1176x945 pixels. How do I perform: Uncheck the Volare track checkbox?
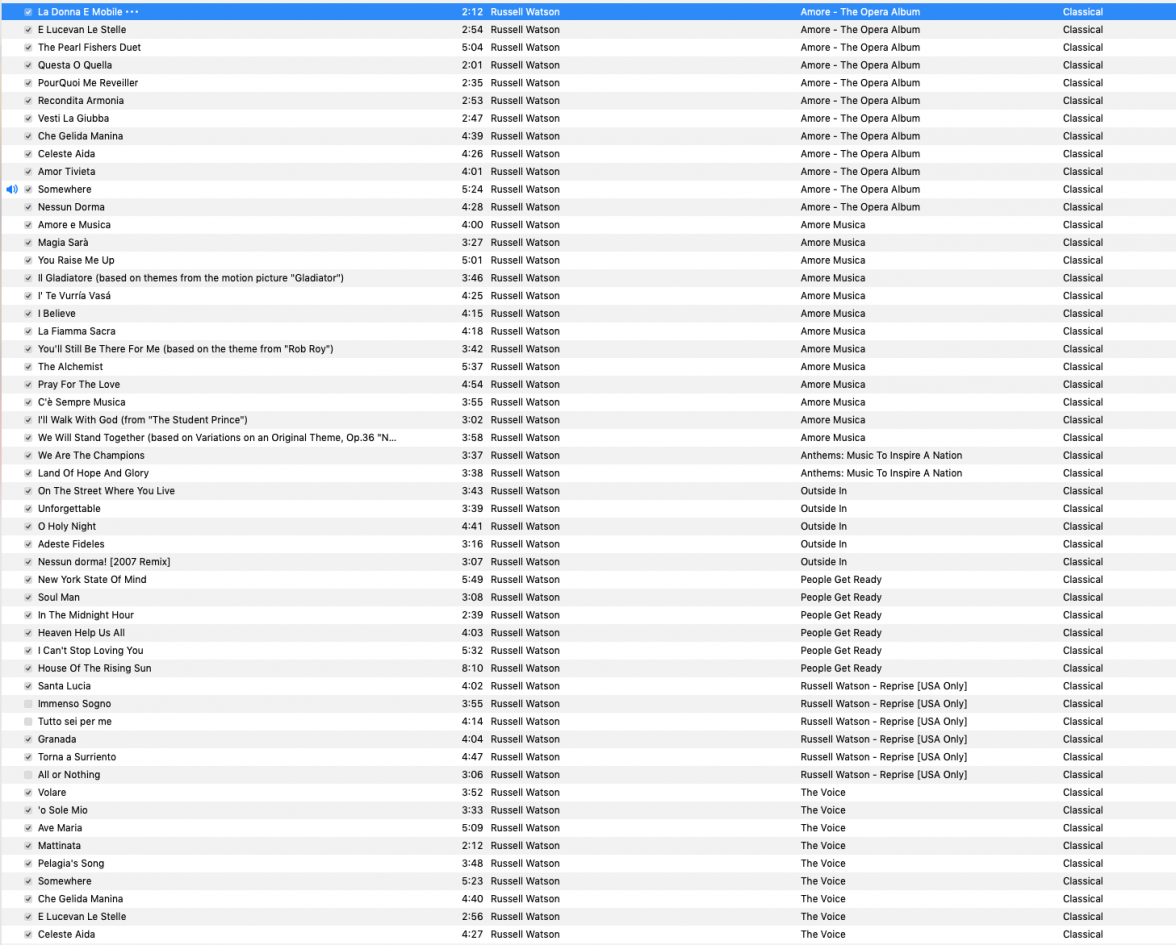[x=28, y=792]
